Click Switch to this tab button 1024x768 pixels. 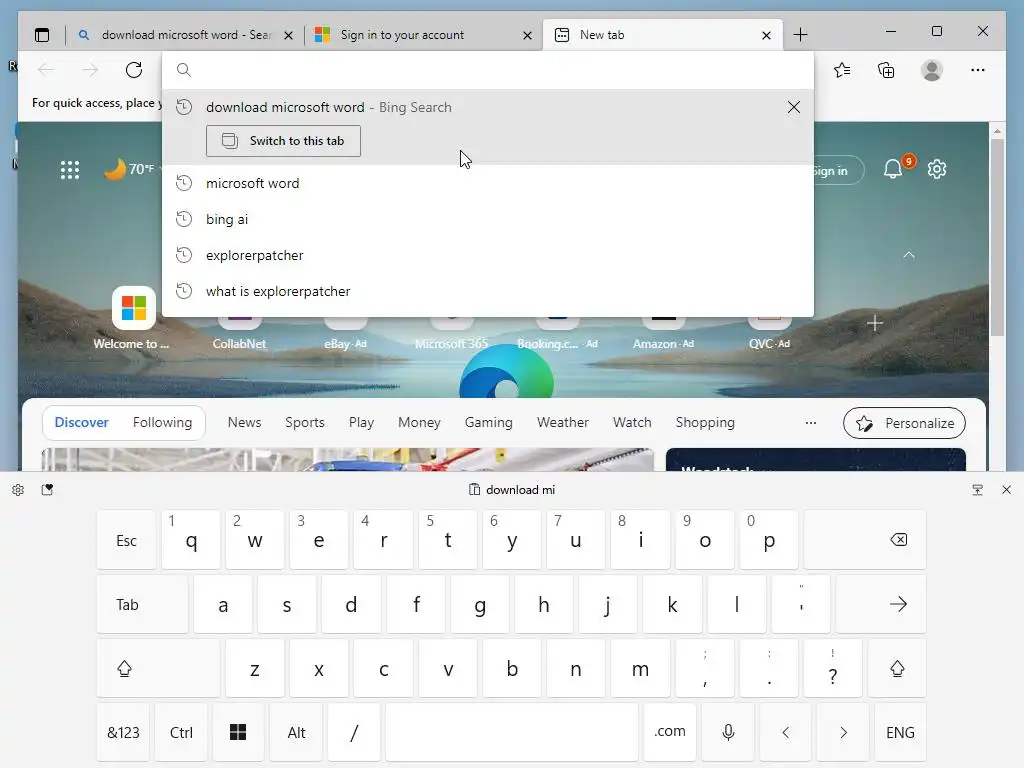[283, 141]
